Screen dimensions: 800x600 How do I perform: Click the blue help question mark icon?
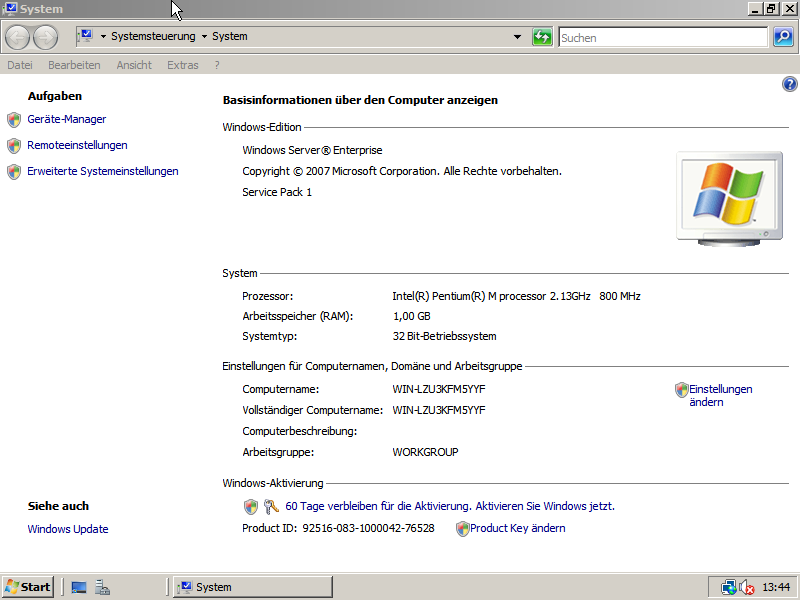pos(789,84)
